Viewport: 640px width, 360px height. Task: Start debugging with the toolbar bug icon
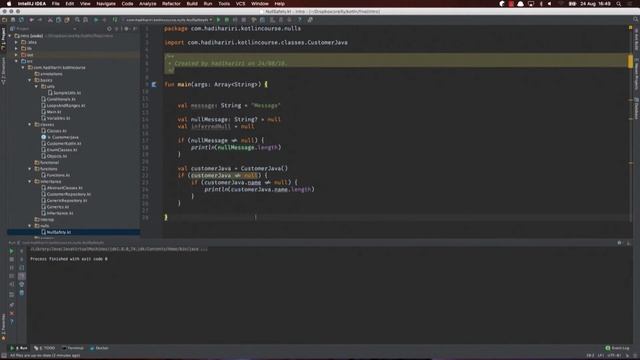tap(227, 20)
